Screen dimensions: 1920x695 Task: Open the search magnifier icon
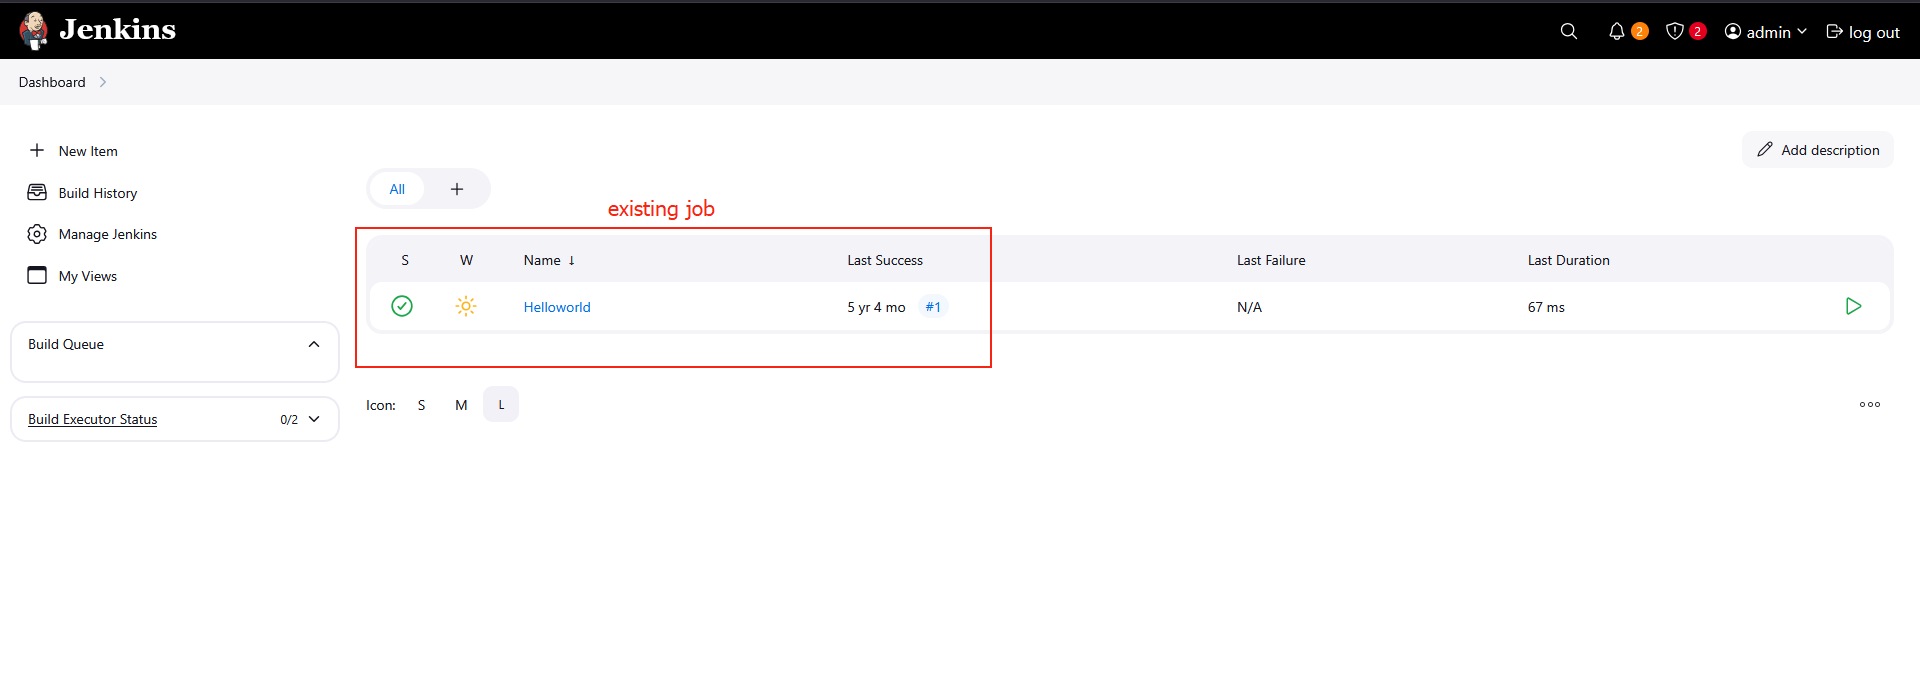coord(1568,32)
